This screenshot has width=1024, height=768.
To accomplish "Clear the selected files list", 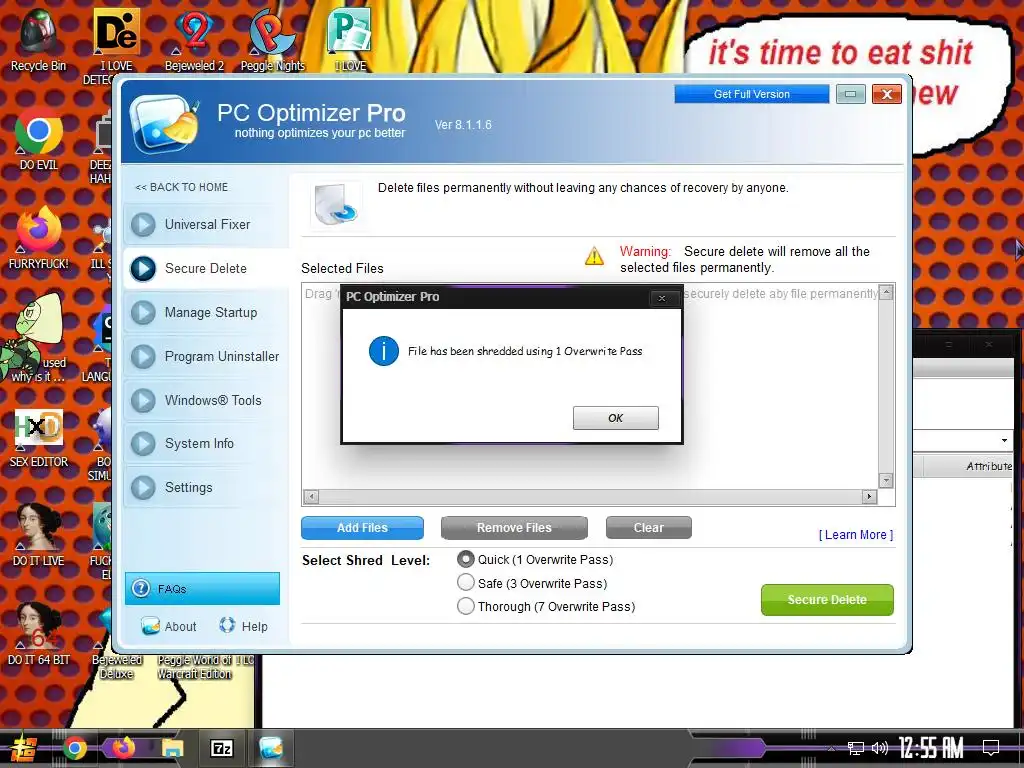I will click(648, 528).
